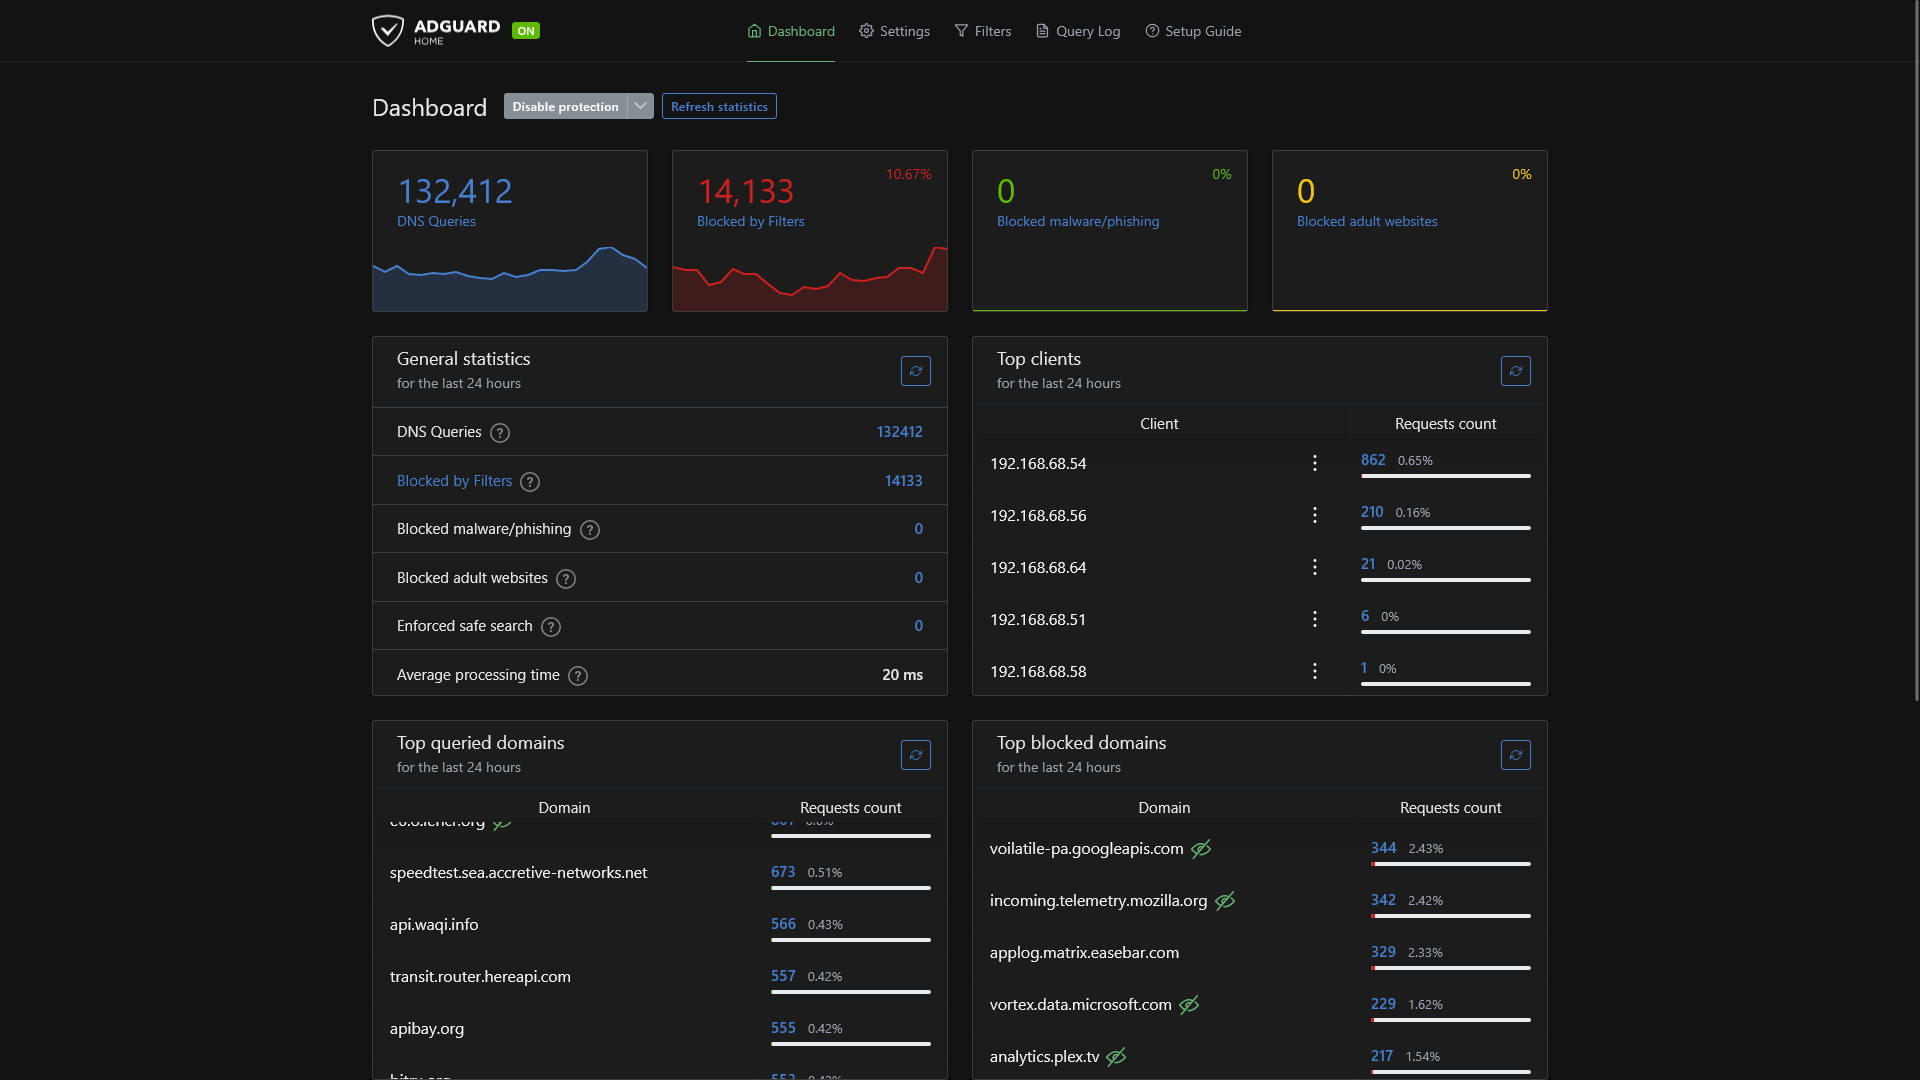Click tracker icon beside incoming.telemetry.mozilla.org

click(x=1225, y=901)
